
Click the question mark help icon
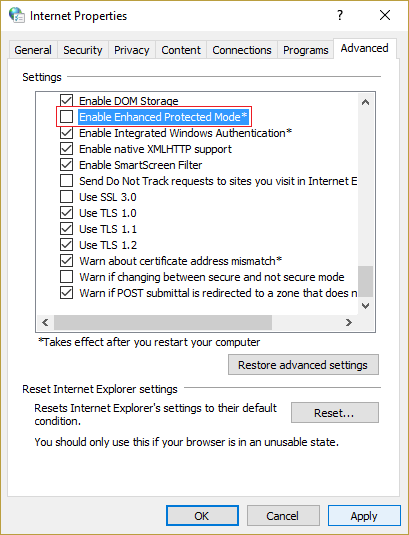(x=340, y=15)
